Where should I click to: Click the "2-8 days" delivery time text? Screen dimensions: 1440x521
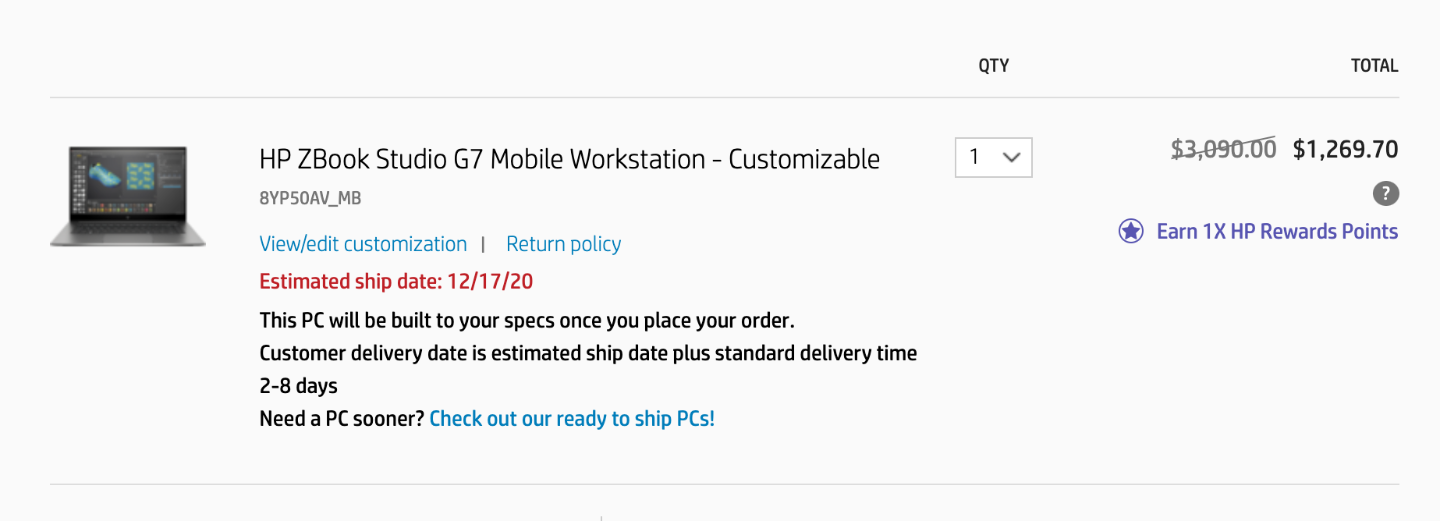tap(298, 386)
